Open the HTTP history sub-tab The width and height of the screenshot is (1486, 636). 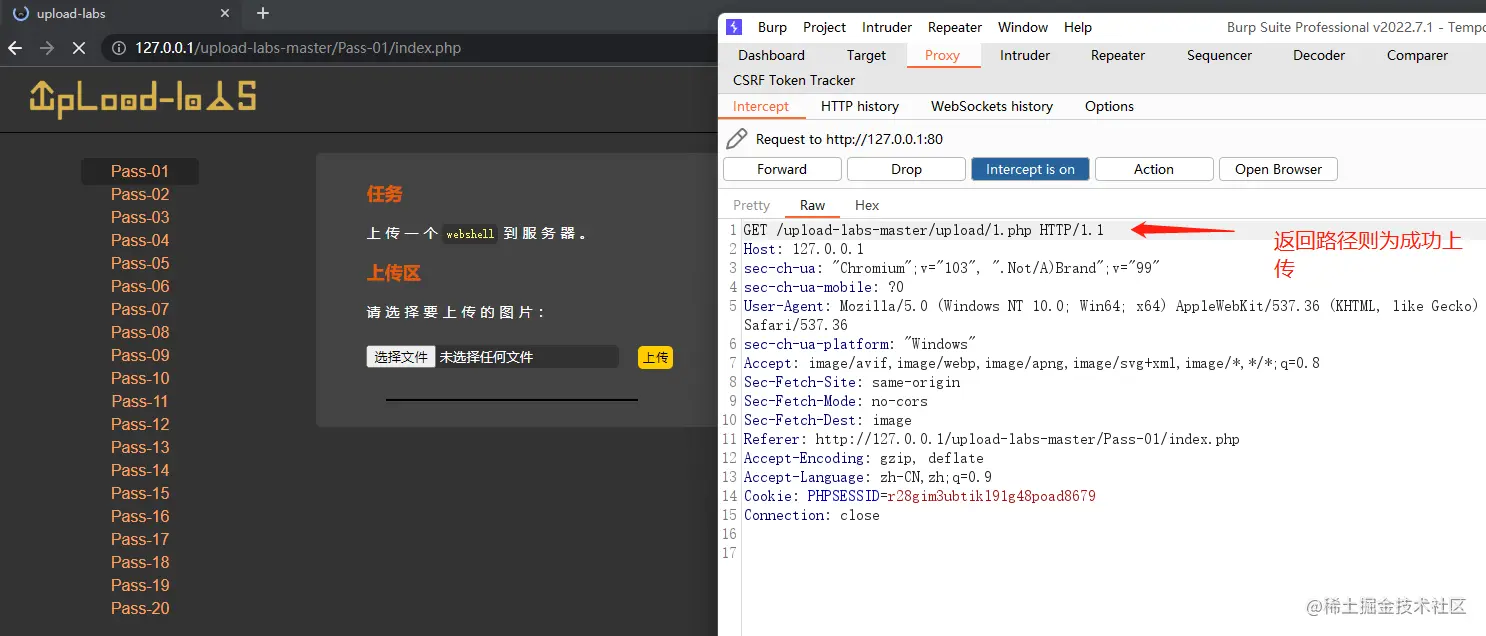[x=860, y=106]
